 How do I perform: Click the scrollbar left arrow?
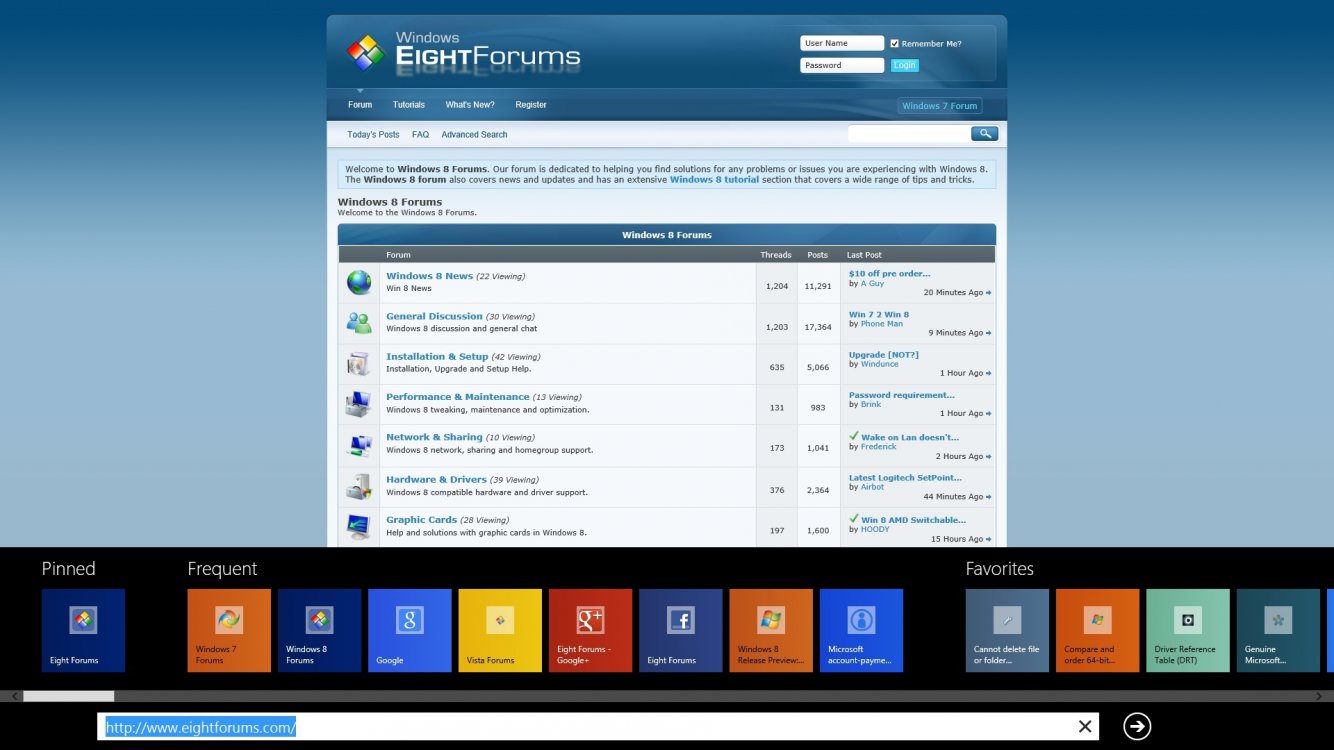14,696
